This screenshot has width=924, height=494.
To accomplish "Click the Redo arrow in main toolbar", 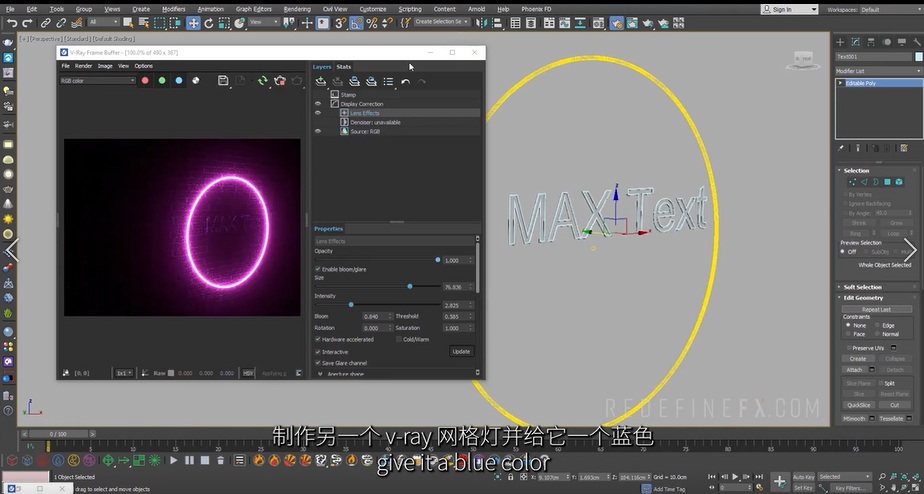I will tap(27, 23).
